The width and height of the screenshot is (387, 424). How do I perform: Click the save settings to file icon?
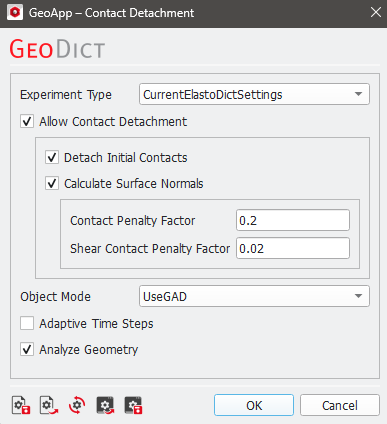click(21, 405)
